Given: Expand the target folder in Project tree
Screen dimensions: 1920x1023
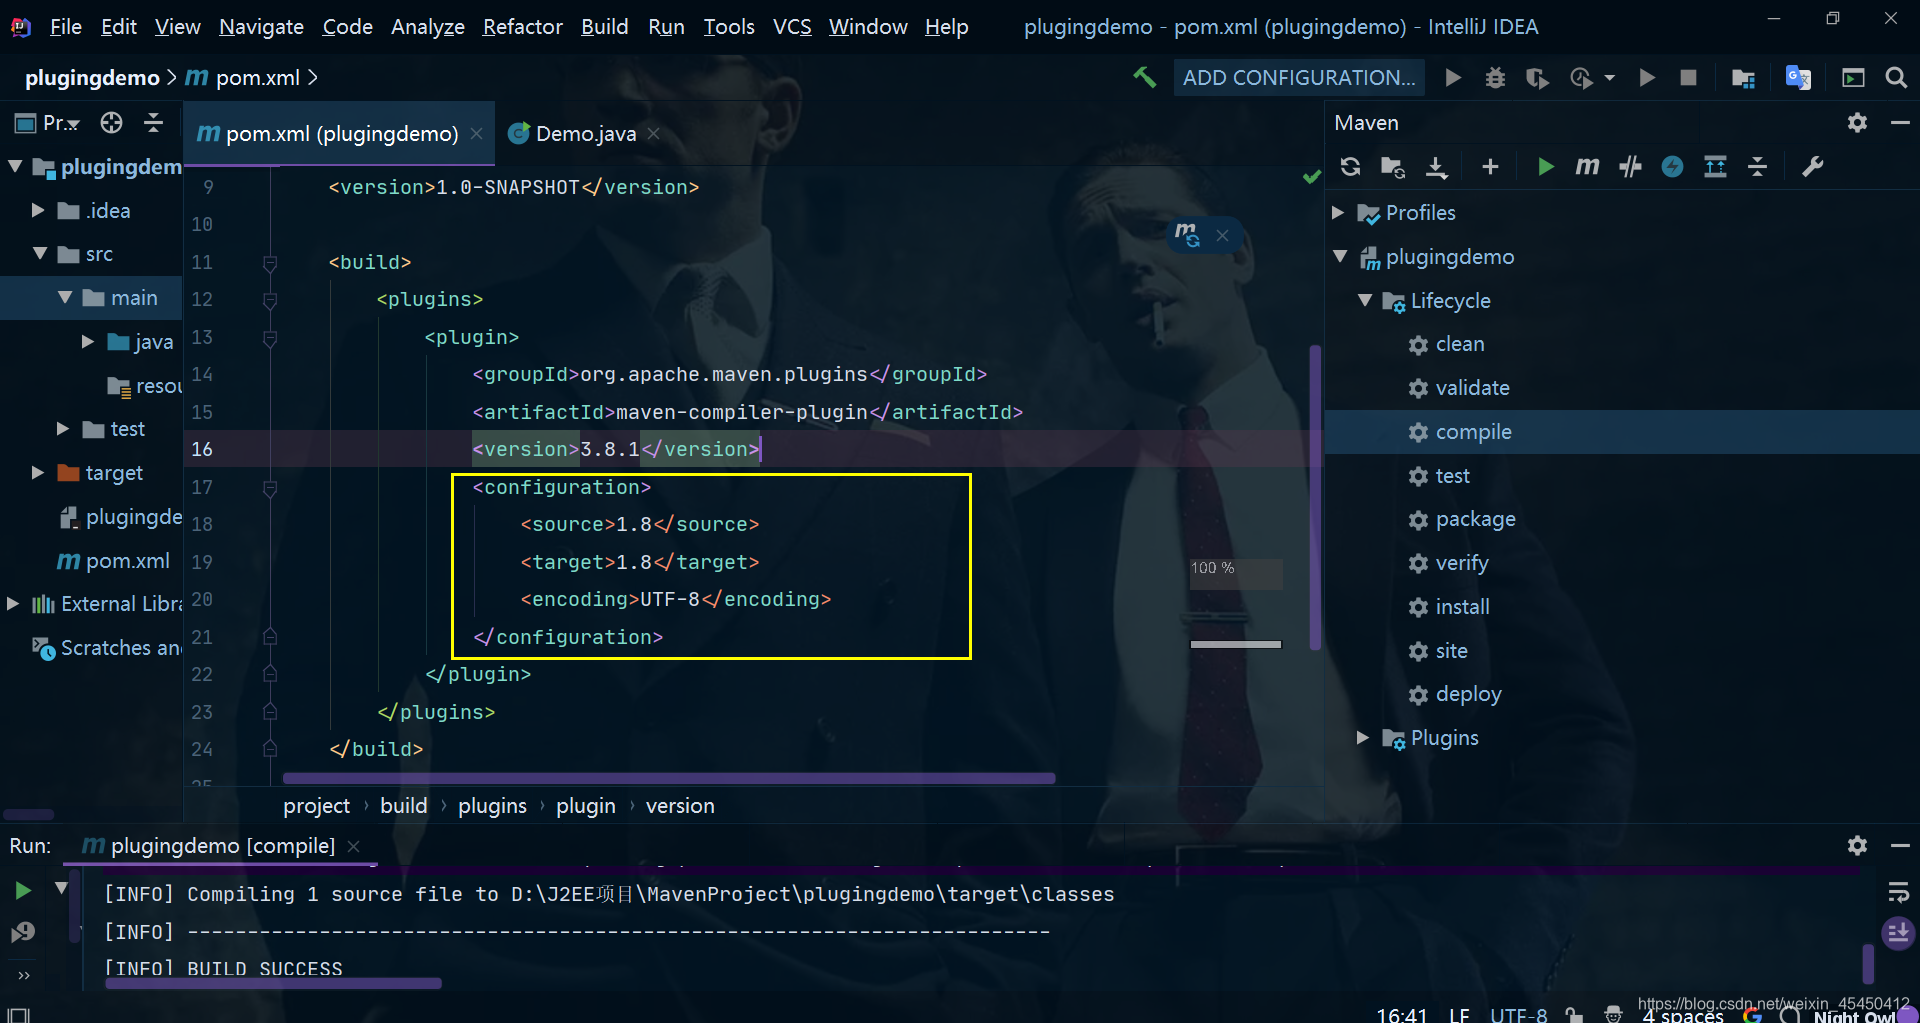Looking at the screenshot, I should click(38, 472).
